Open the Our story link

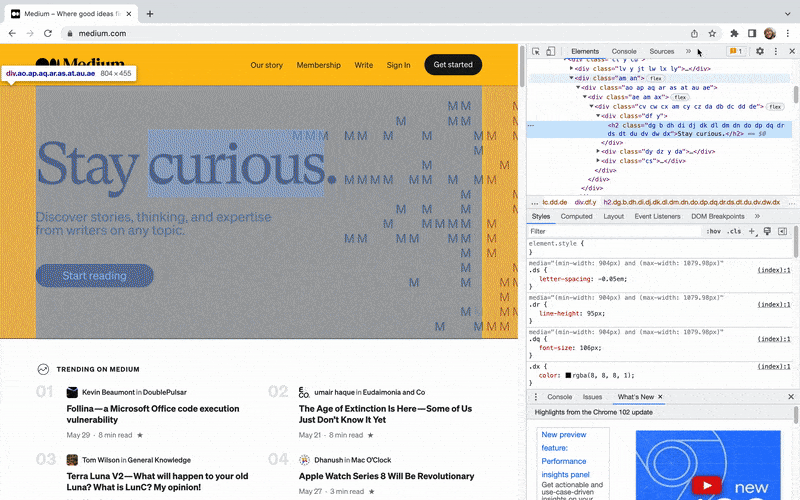[266, 65]
